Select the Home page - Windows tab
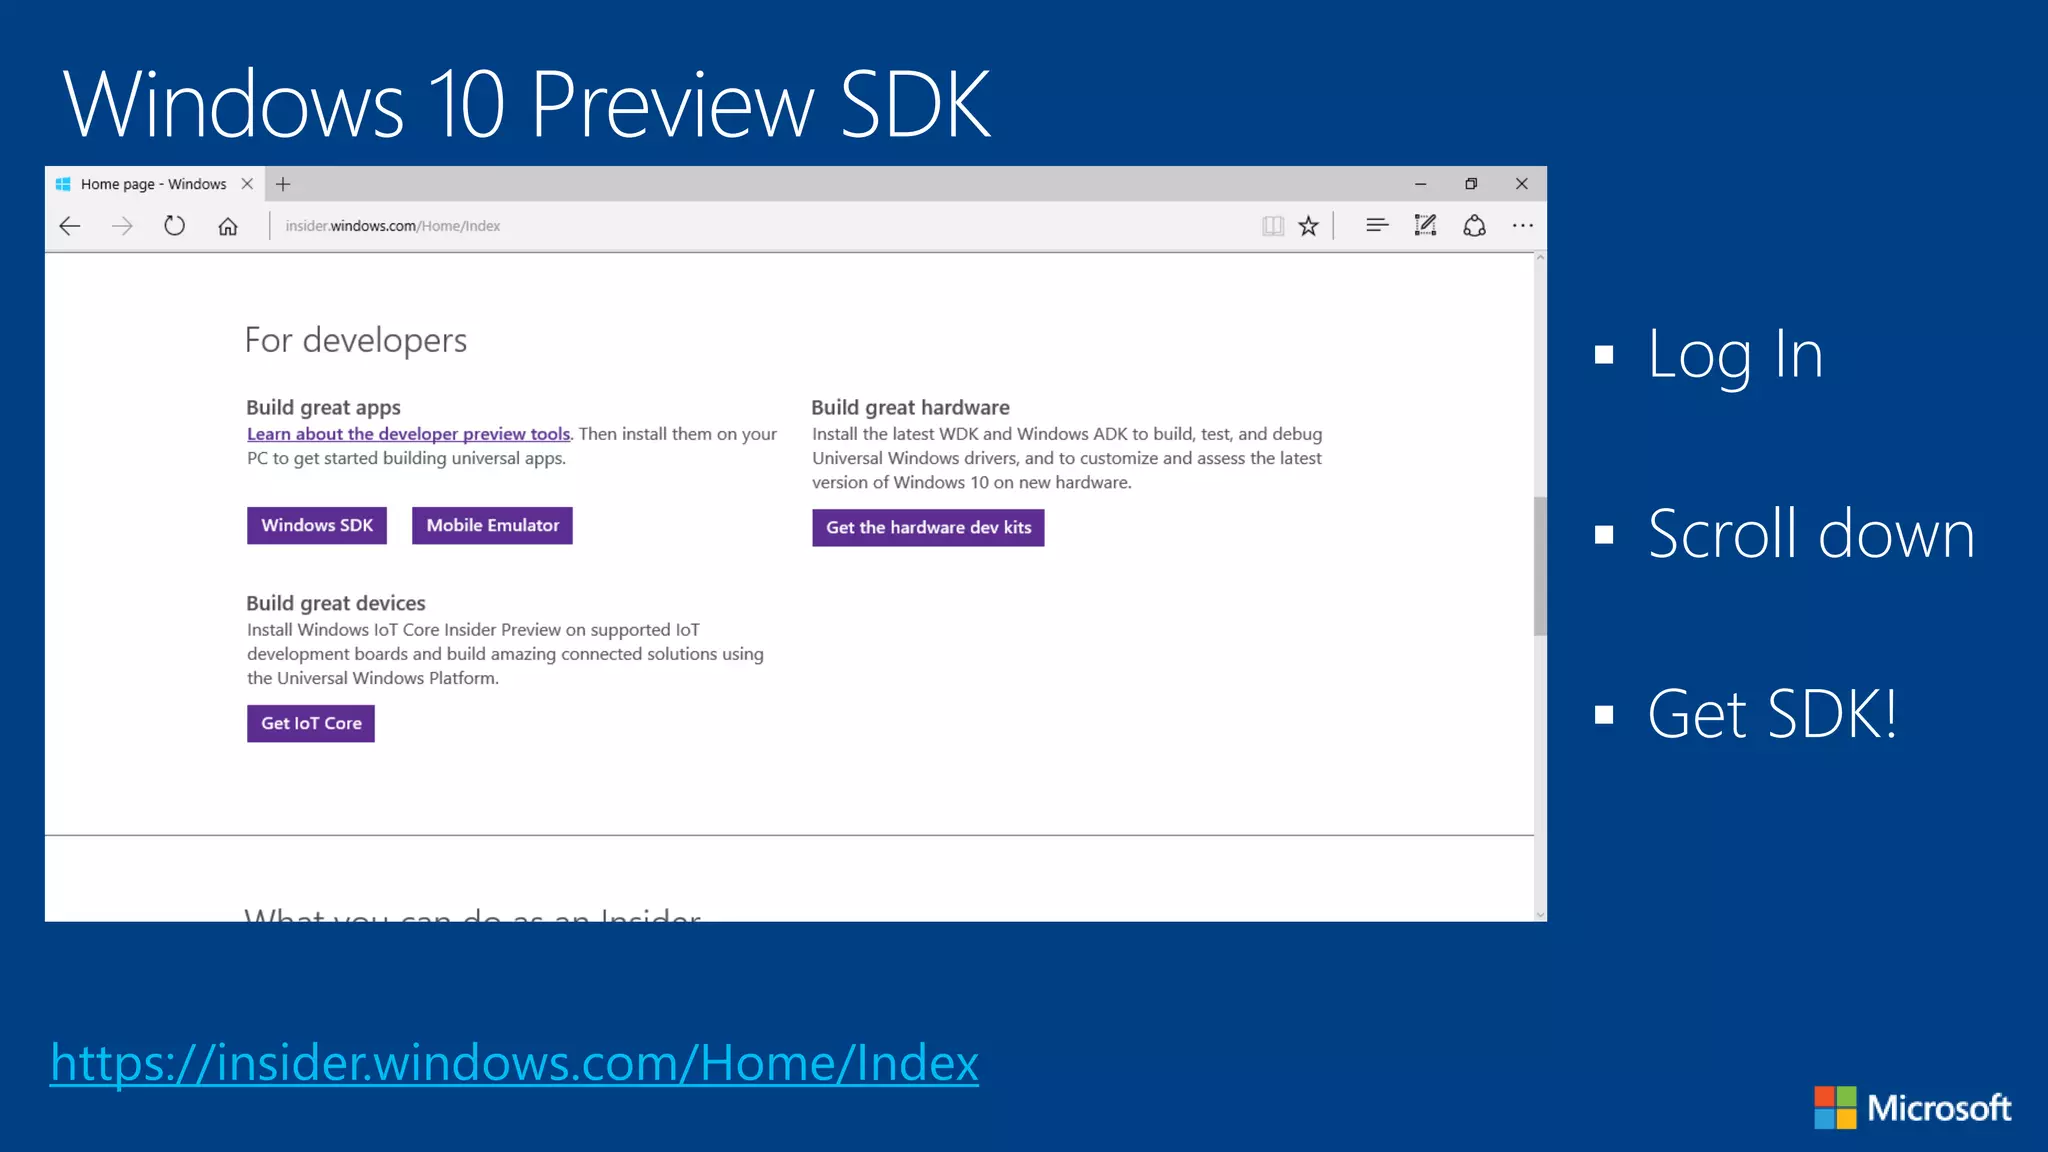Screen dimensions: 2048x1152 [x=154, y=184]
